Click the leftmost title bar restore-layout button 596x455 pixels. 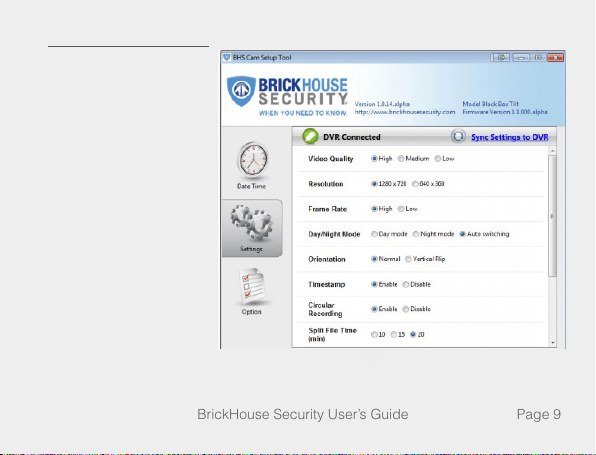pyautogui.click(x=500, y=57)
